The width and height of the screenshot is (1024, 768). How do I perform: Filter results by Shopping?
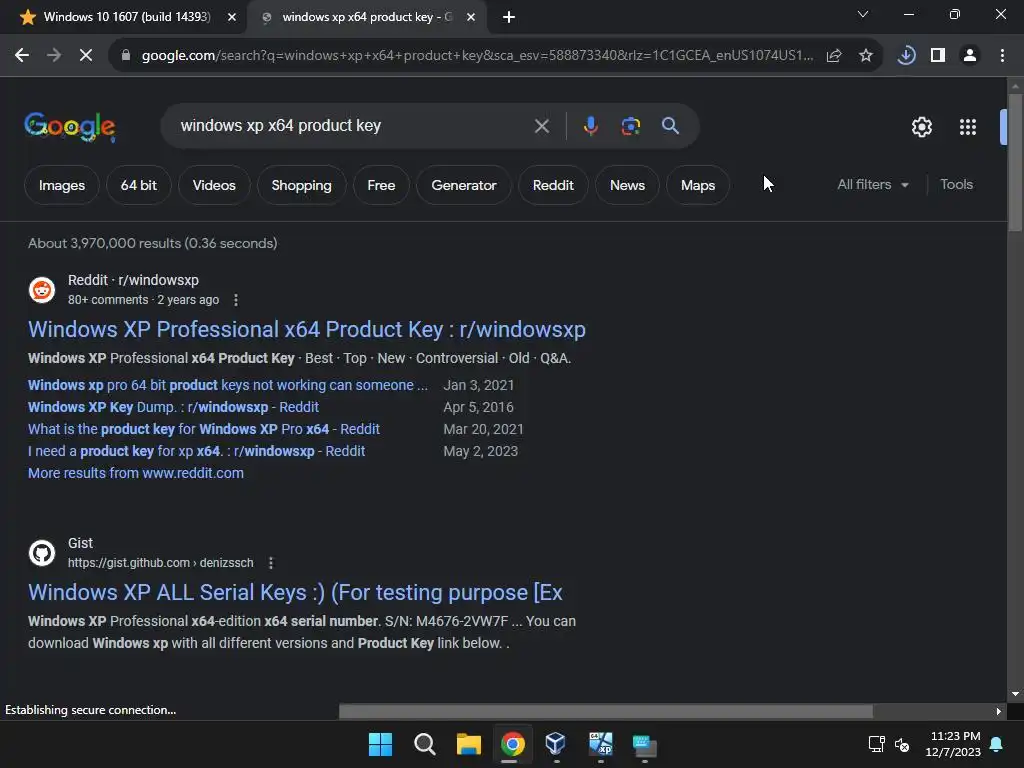301,185
